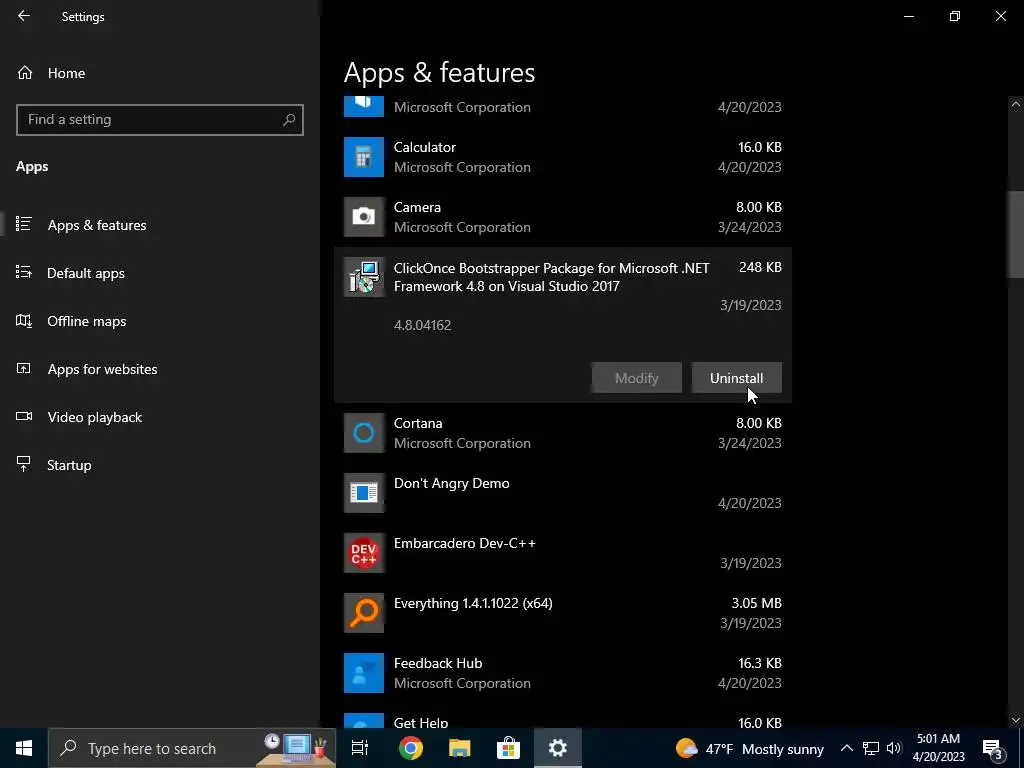Select the Cortana entry name

[418, 423]
